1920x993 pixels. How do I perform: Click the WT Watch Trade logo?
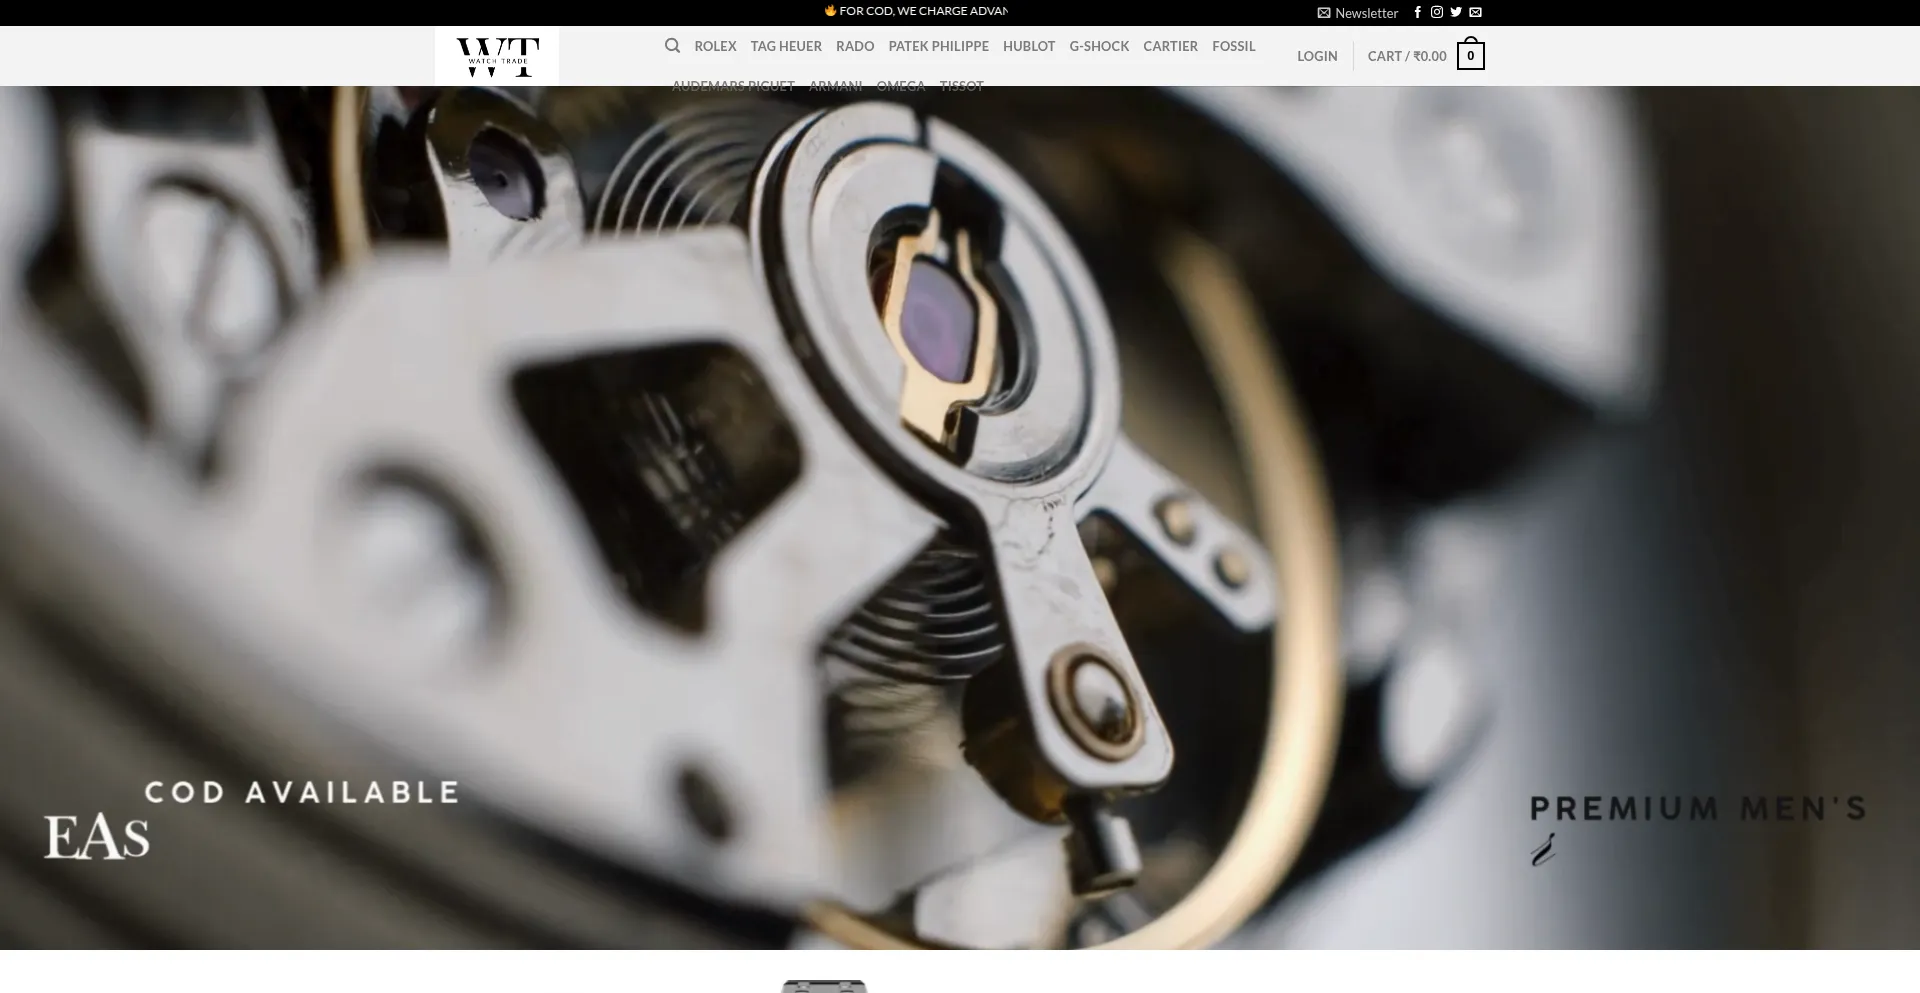point(497,56)
